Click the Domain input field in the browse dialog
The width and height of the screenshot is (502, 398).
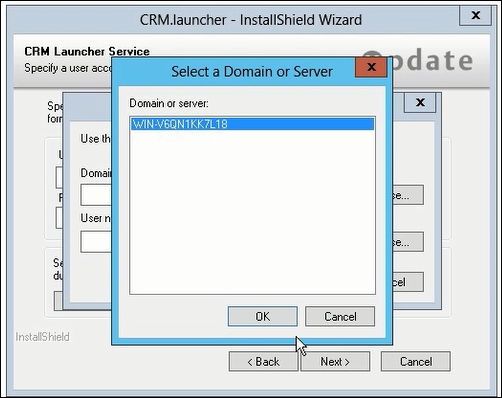point(96,195)
